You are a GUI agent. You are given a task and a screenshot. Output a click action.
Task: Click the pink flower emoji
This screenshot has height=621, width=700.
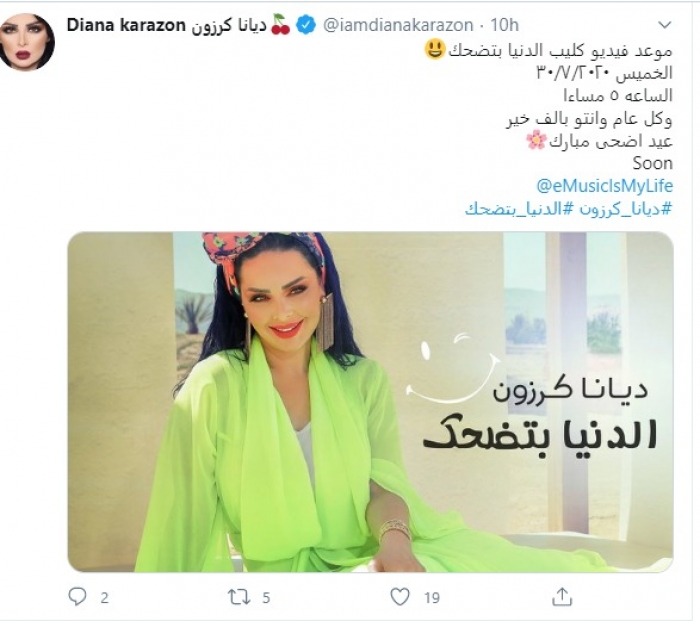[536, 141]
